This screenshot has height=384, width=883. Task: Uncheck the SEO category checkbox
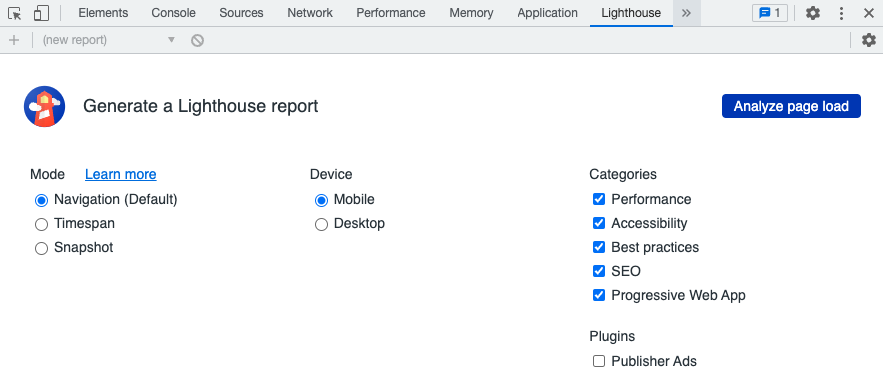point(599,271)
